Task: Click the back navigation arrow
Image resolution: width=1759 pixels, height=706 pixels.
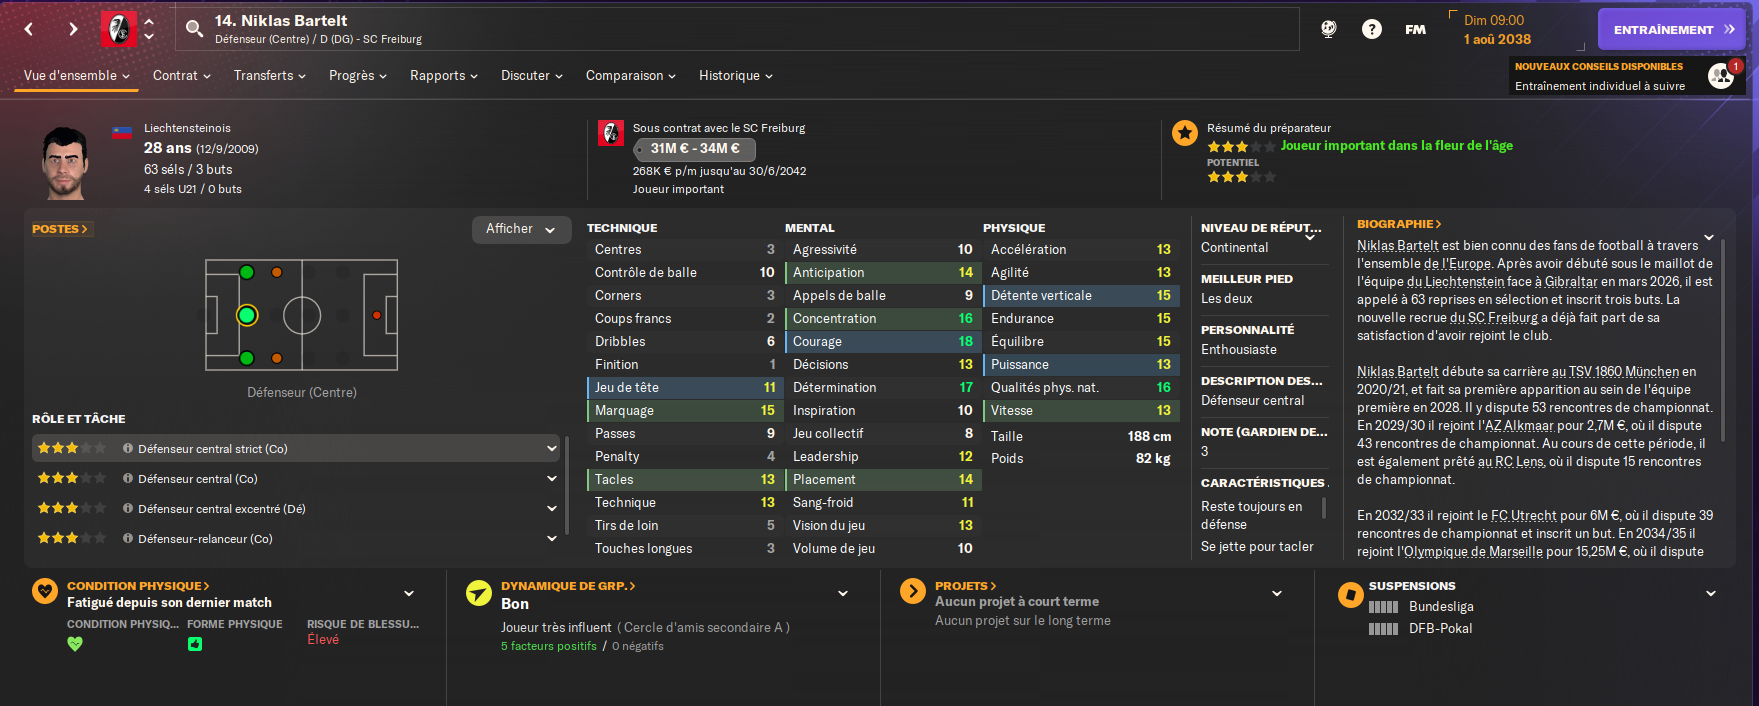Action: (x=29, y=29)
